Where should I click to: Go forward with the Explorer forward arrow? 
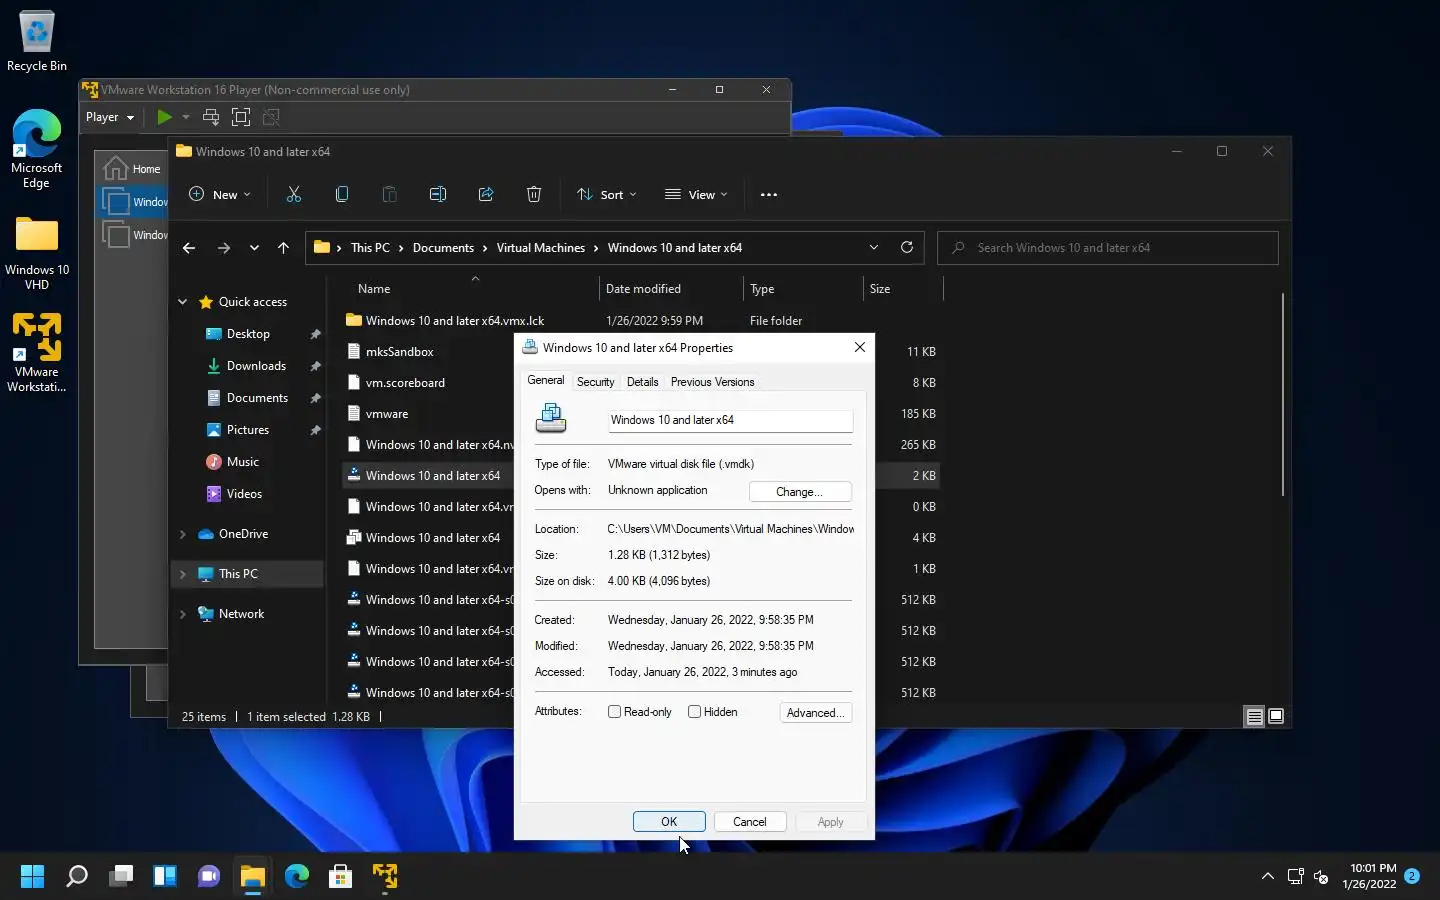pos(224,248)
